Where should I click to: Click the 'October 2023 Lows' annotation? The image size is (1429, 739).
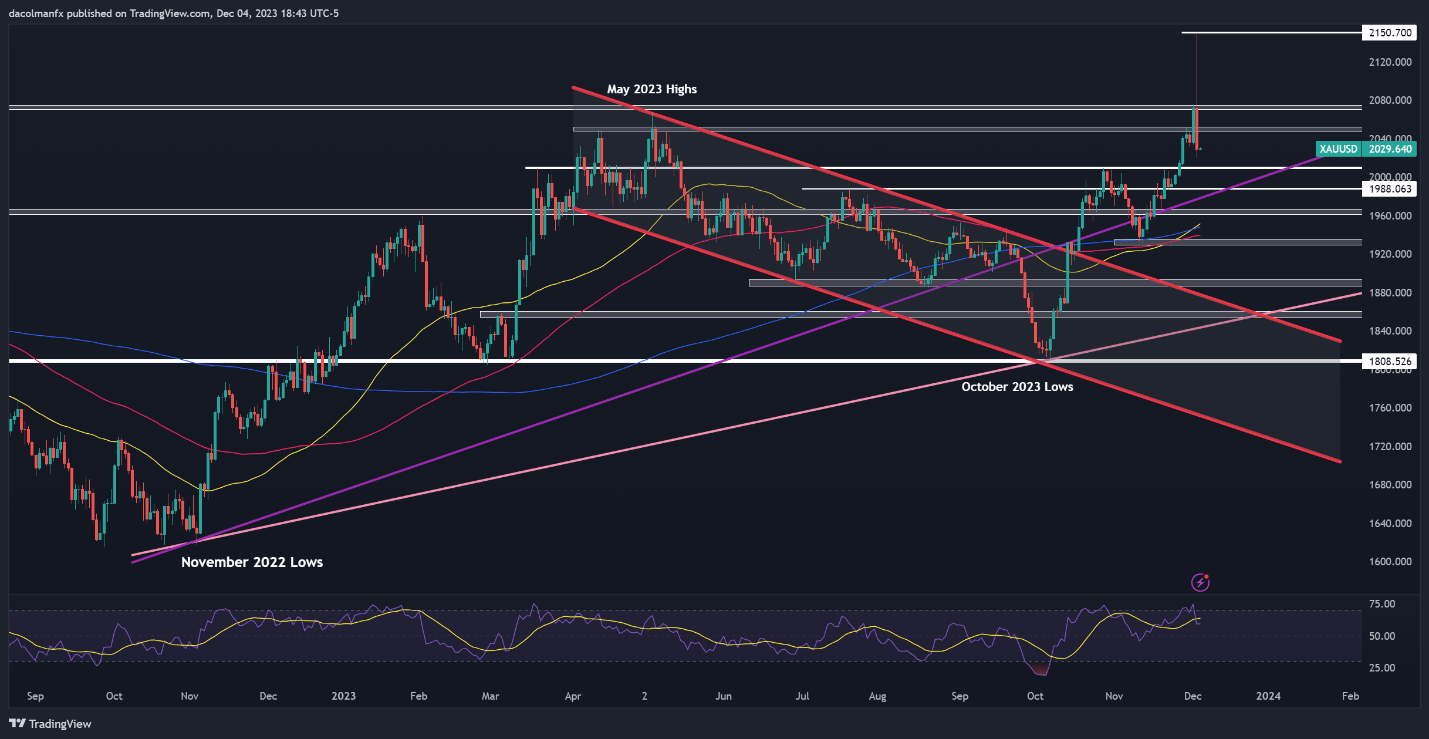[x=1017, y=386]
